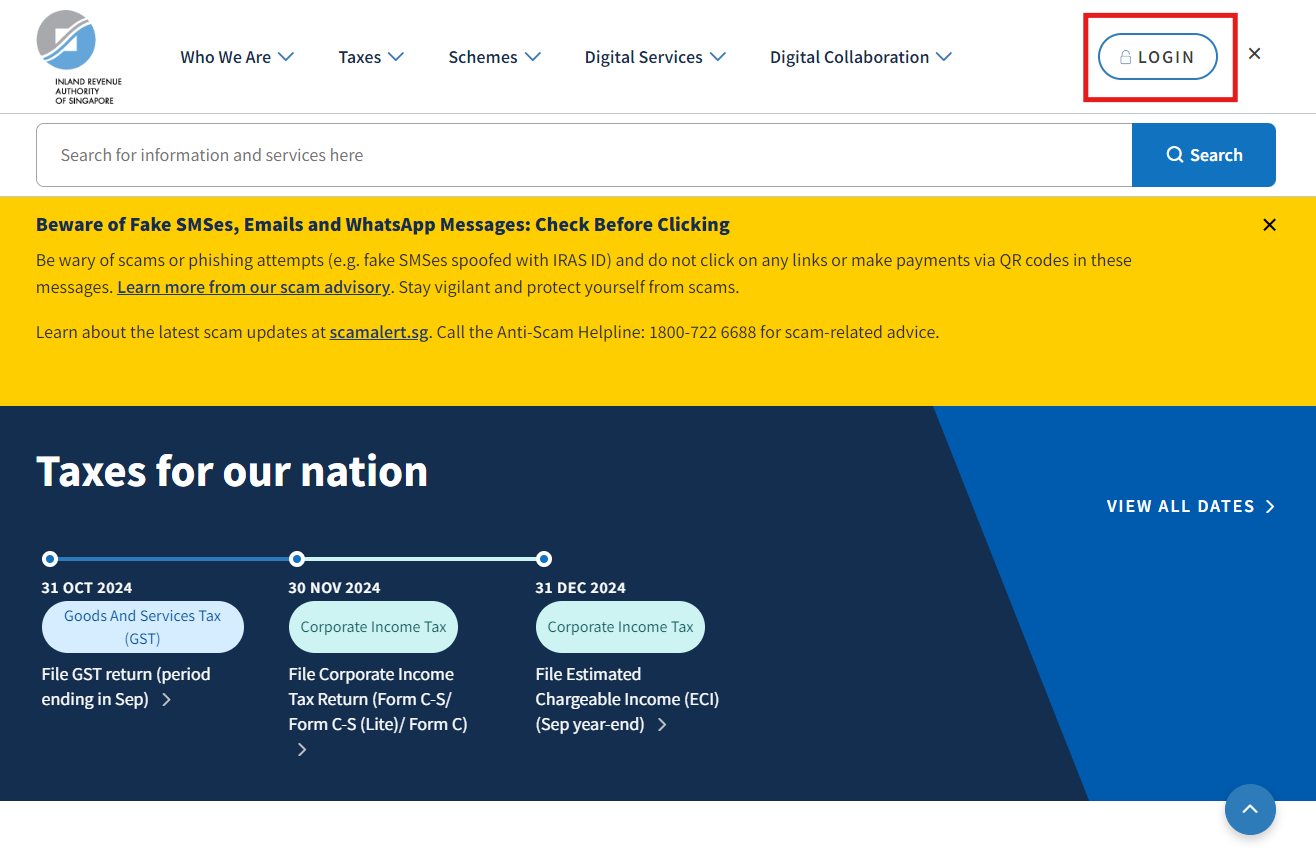Expand the Schemes dropdown

[x=494, y=57]
